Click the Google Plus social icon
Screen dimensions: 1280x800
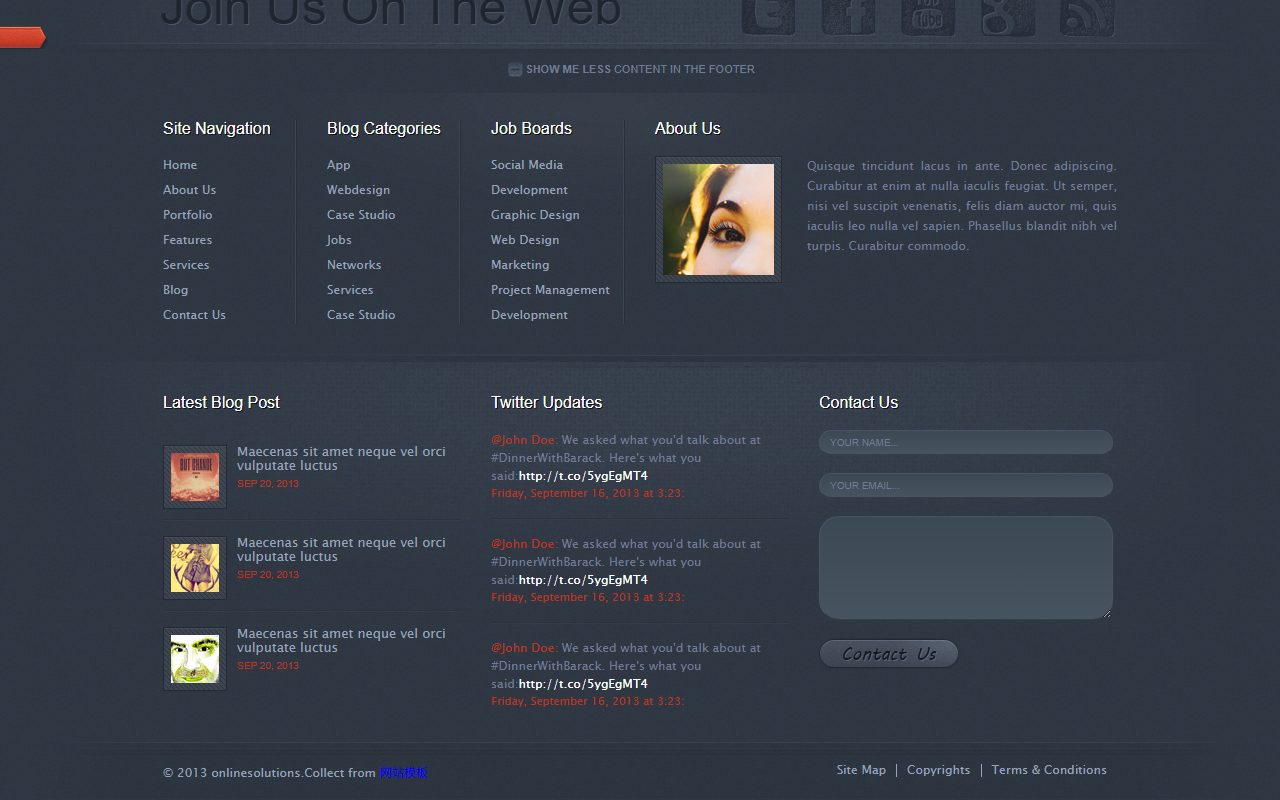1008,17
